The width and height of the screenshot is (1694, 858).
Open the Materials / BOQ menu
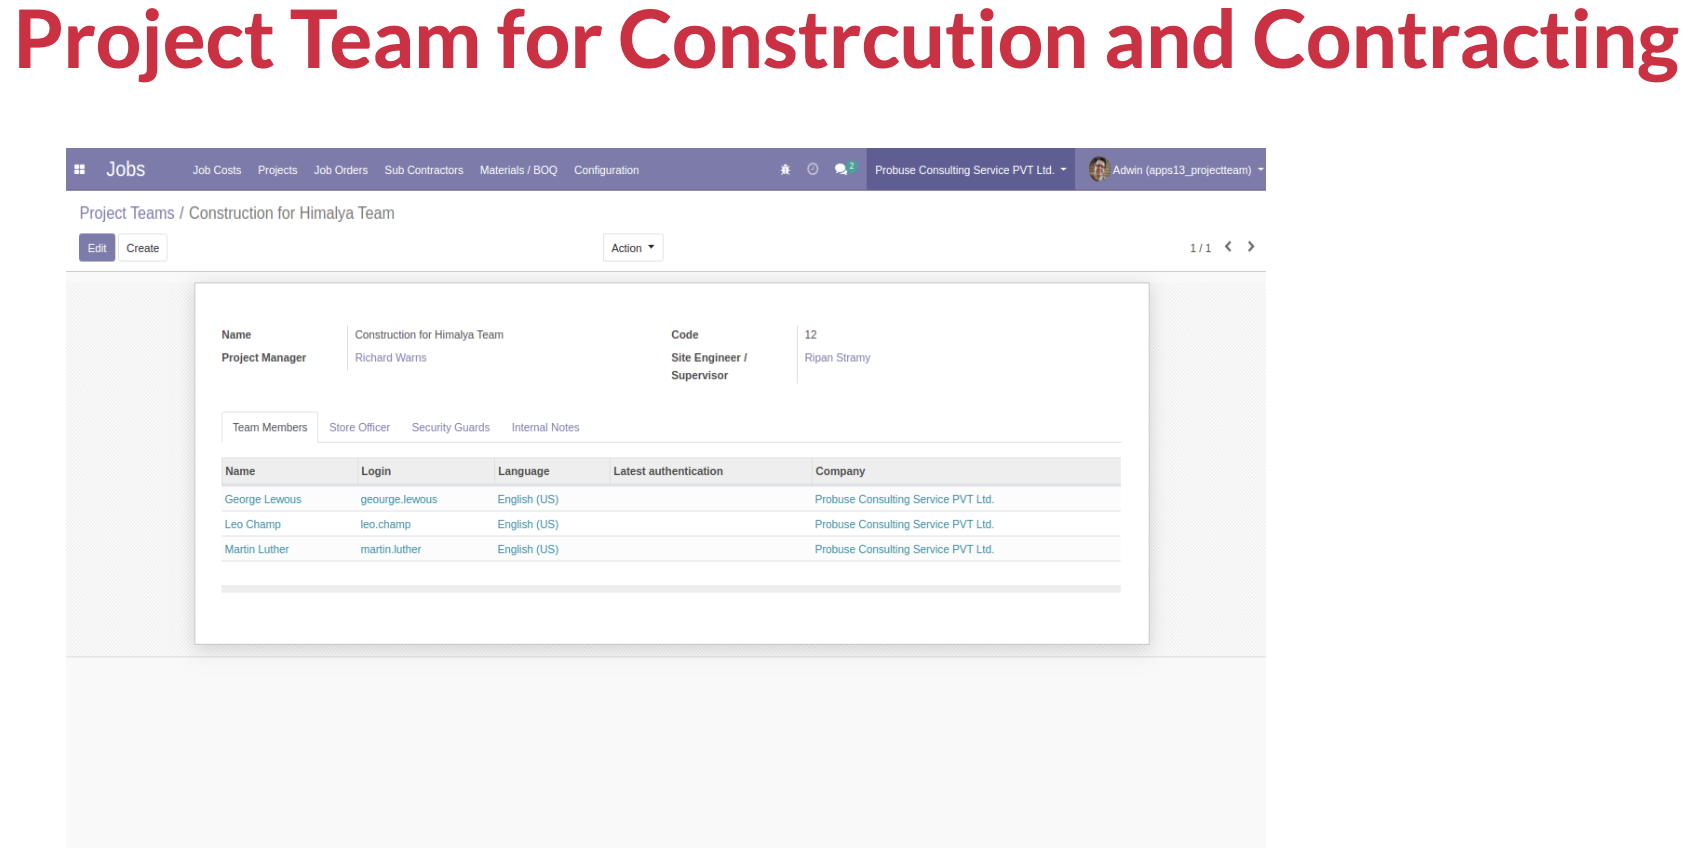(518, 170)
